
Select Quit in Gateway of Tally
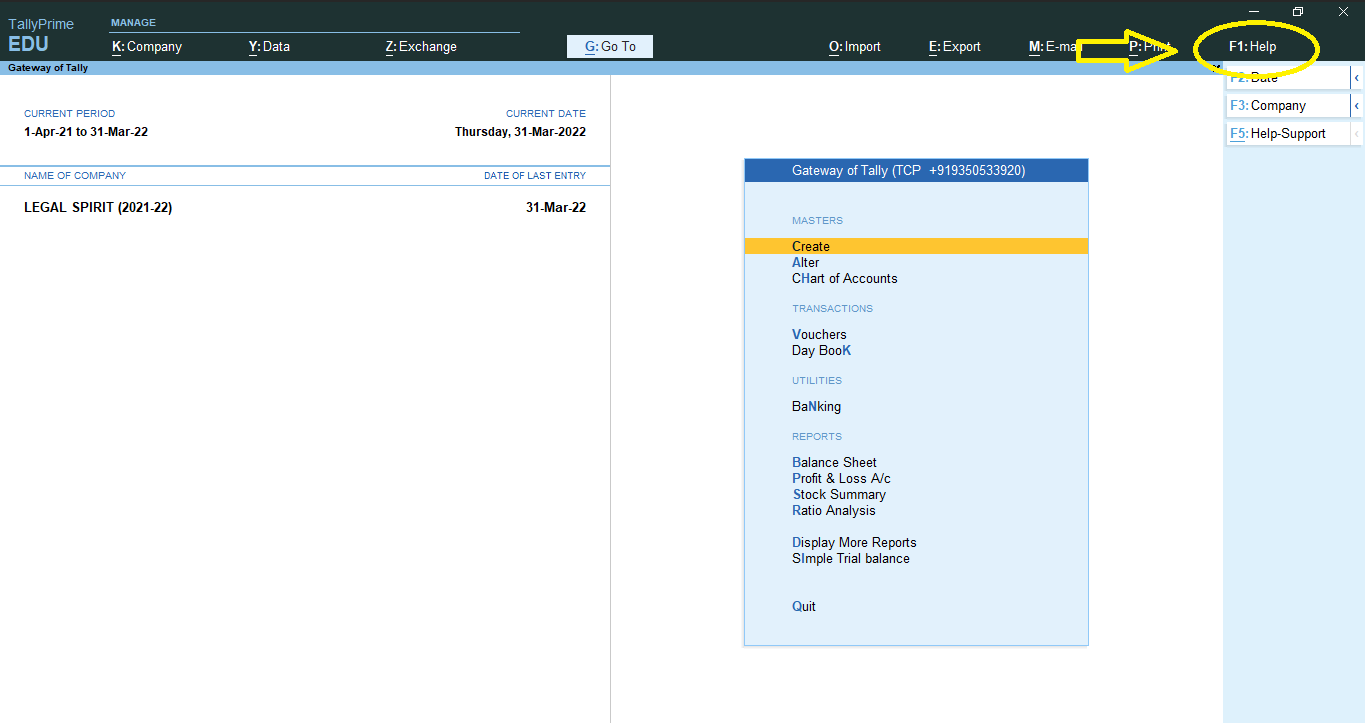coord(804,607)
